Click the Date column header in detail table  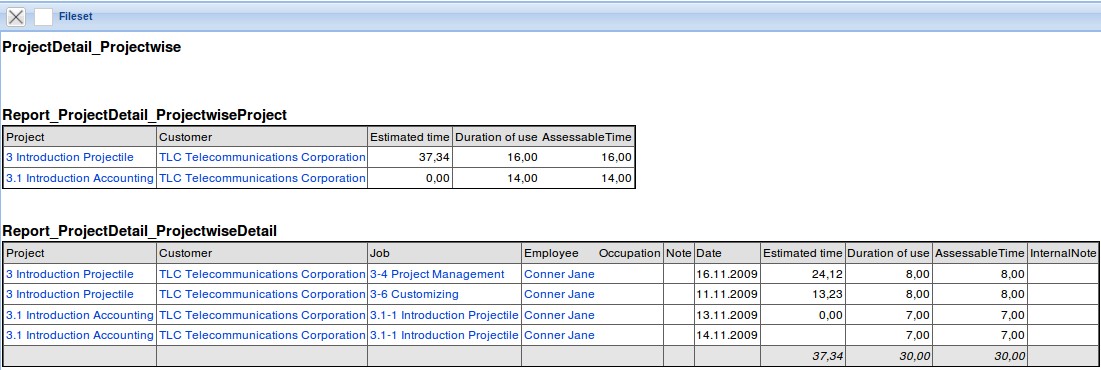pos(708,253)
